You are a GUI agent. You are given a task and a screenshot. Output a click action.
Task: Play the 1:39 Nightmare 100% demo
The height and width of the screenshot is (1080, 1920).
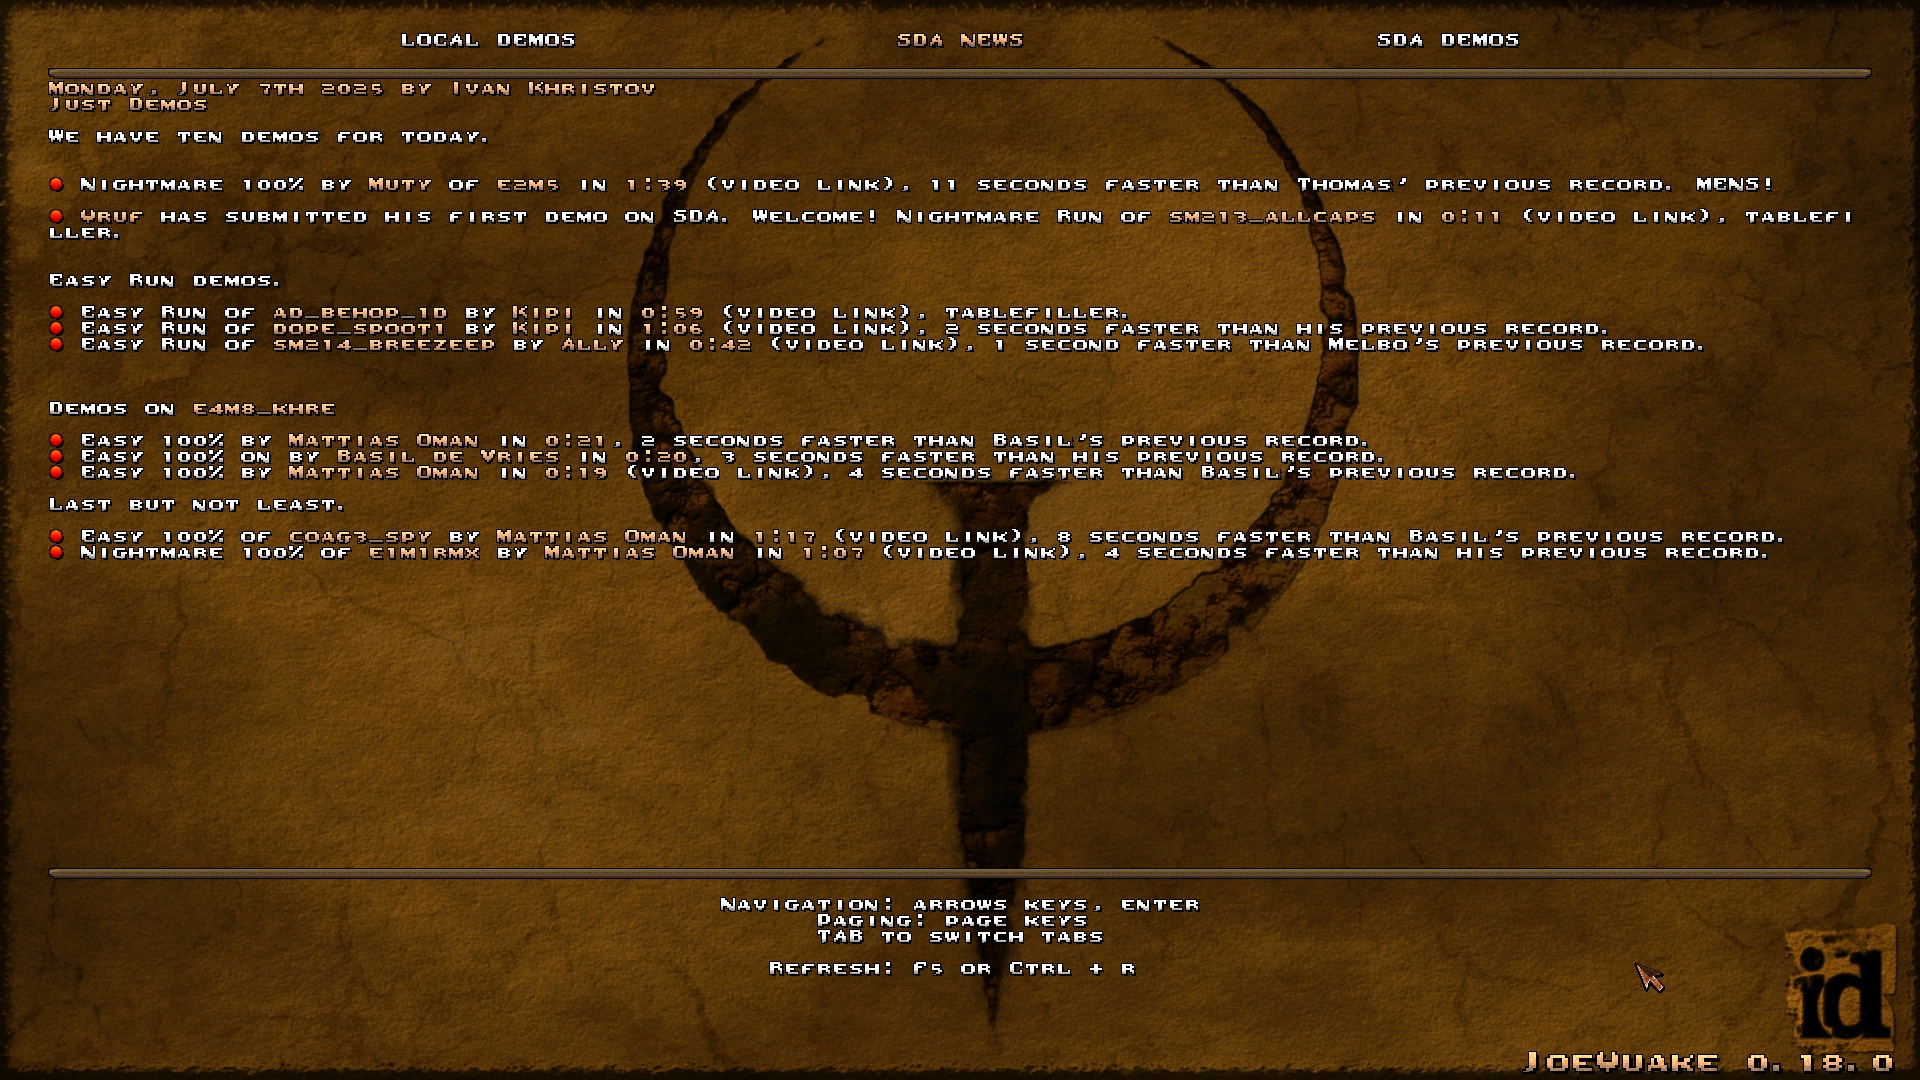[656, 184]
